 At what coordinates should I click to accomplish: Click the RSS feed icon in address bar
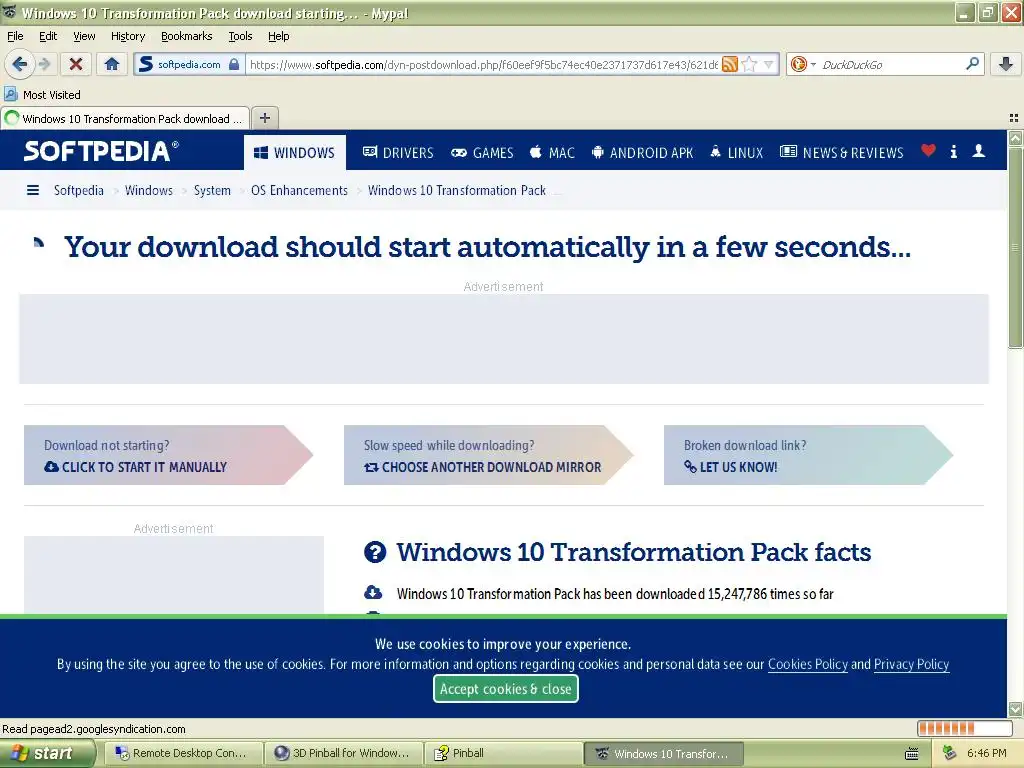pyautogui.click(x=729, y=64)
